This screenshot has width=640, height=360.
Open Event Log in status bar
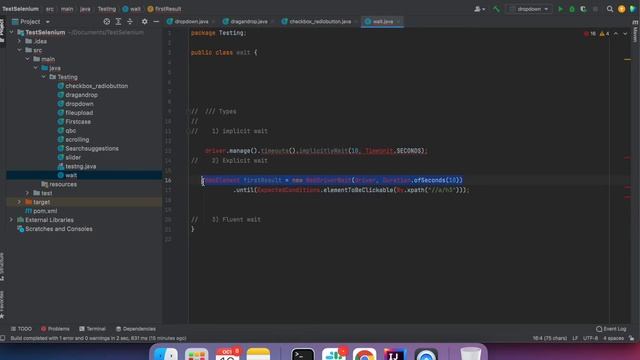611,329
